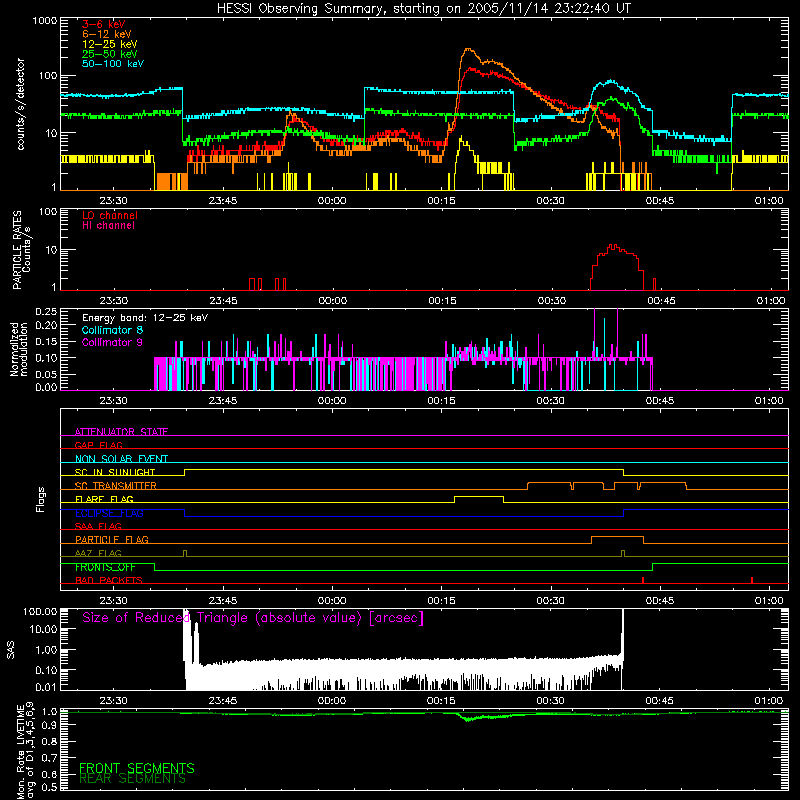Click the GAP FLAG label
The height and width of the screenshot is (800, 800).
point(98,445)
